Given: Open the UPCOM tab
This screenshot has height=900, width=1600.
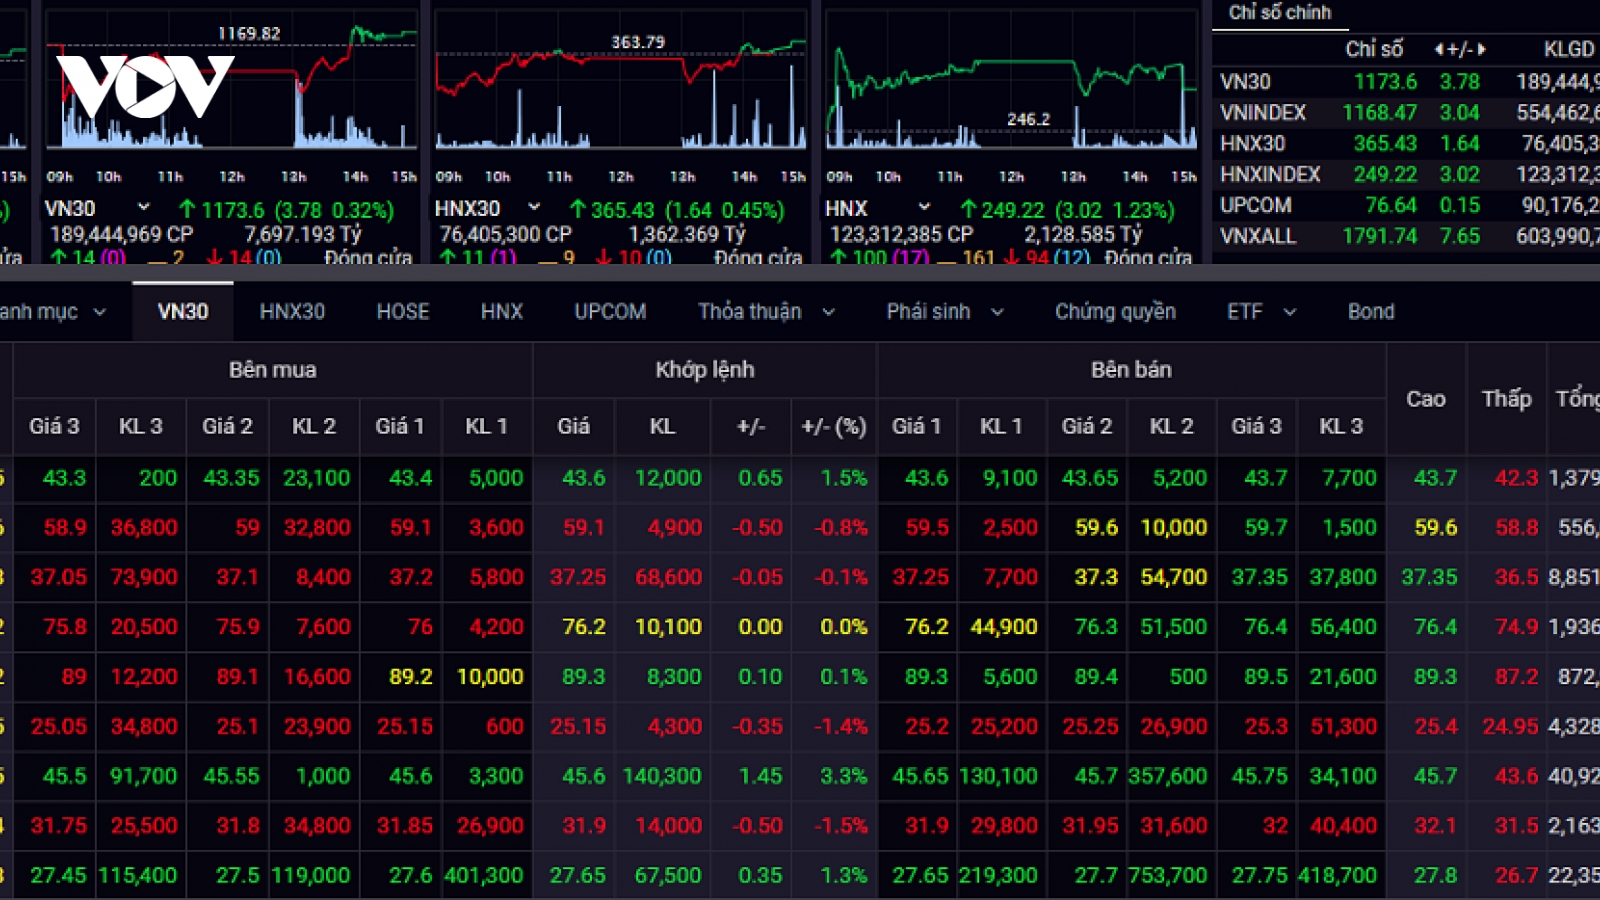Looking at the screenshot, I should coord(610,311).
